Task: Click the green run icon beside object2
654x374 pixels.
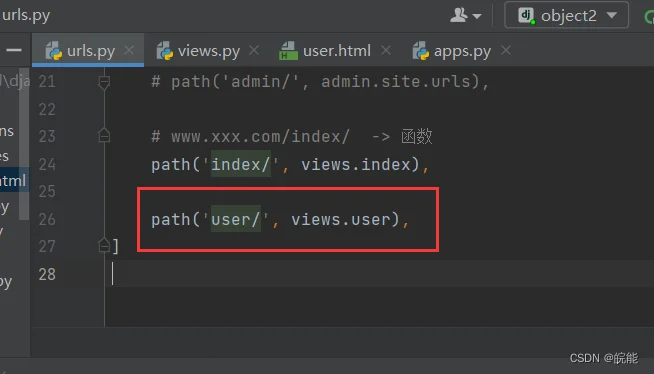Action: coord(649,17)
